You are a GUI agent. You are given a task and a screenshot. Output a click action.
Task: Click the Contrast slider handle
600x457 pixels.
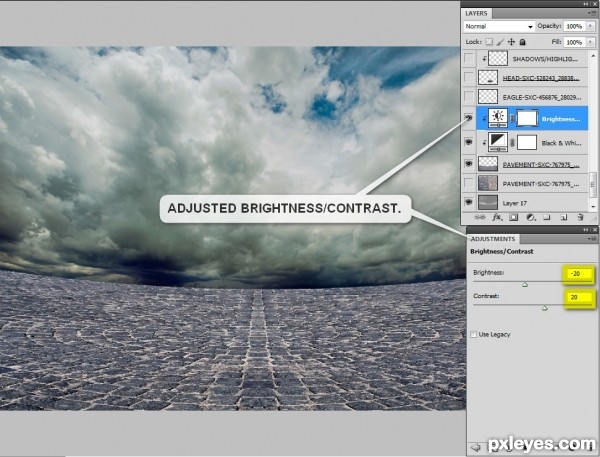click(x=545, y=308)
